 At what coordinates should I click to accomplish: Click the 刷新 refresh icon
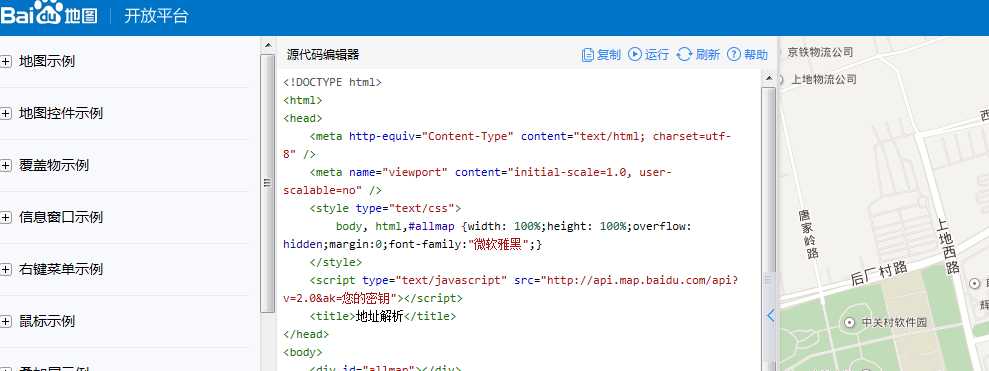pyautogui.click(x=684, y=54)
